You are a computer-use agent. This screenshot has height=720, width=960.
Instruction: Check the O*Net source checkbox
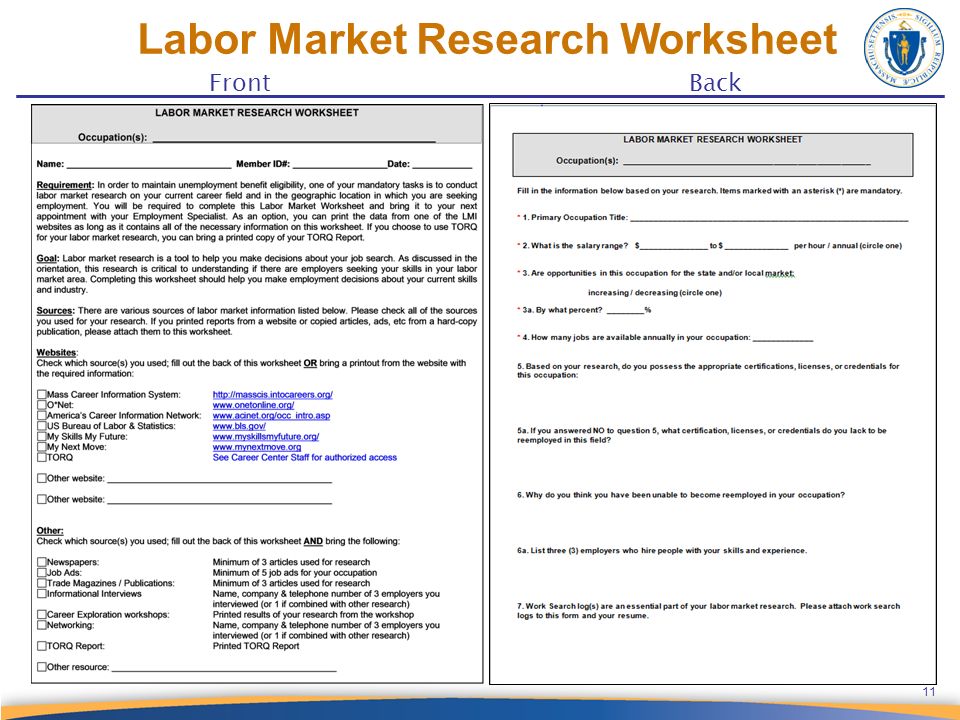pos(42,405)
